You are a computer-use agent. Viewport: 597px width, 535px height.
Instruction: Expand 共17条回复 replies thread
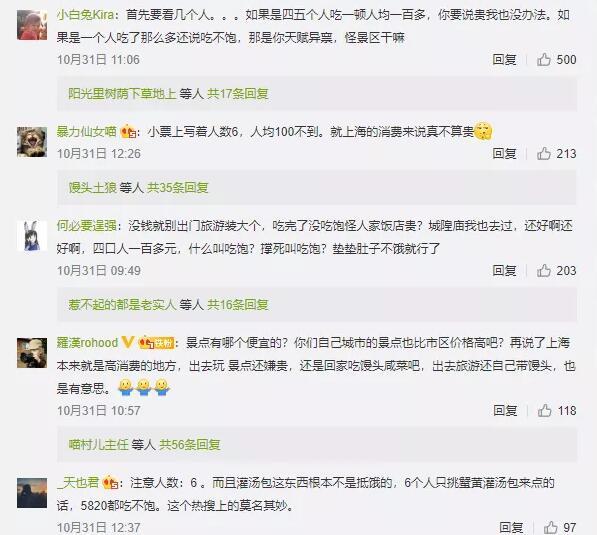(x=238, y=94)
